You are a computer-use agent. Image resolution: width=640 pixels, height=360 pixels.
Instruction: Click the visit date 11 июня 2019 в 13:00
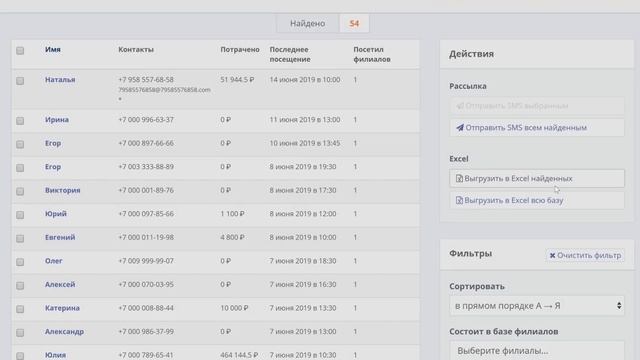coord(305,120)
